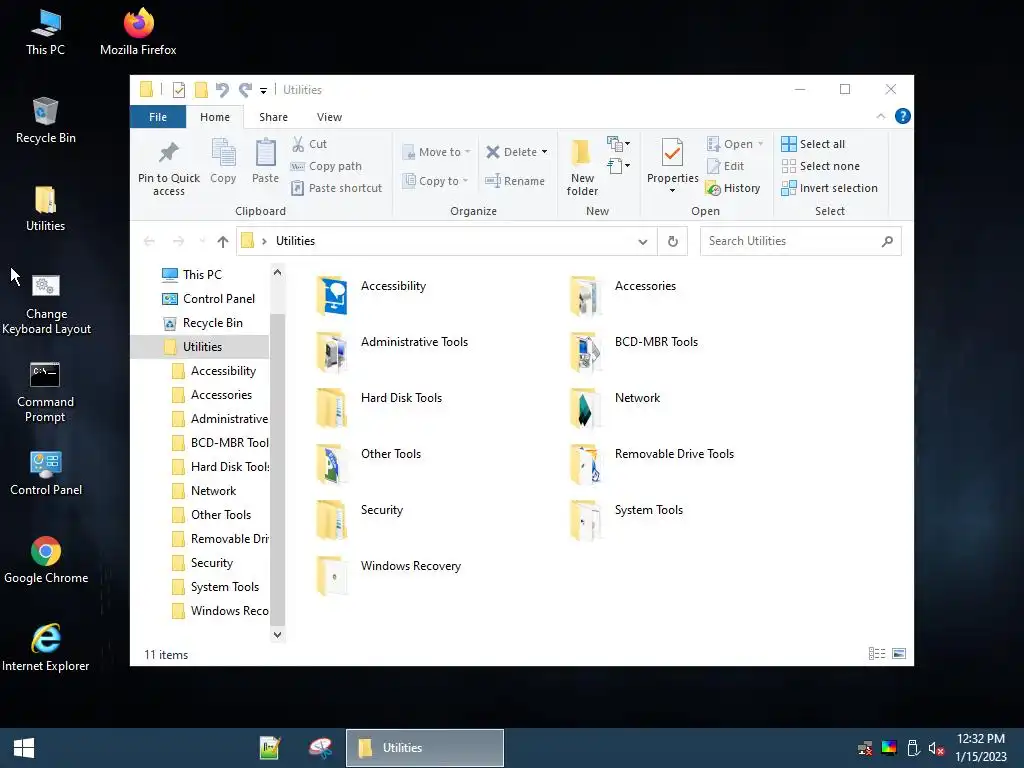This screenshot has height=768, width=1024.
Task: Open the Delete options arrow
Action: pyautogui.click(x=544, y=152)
